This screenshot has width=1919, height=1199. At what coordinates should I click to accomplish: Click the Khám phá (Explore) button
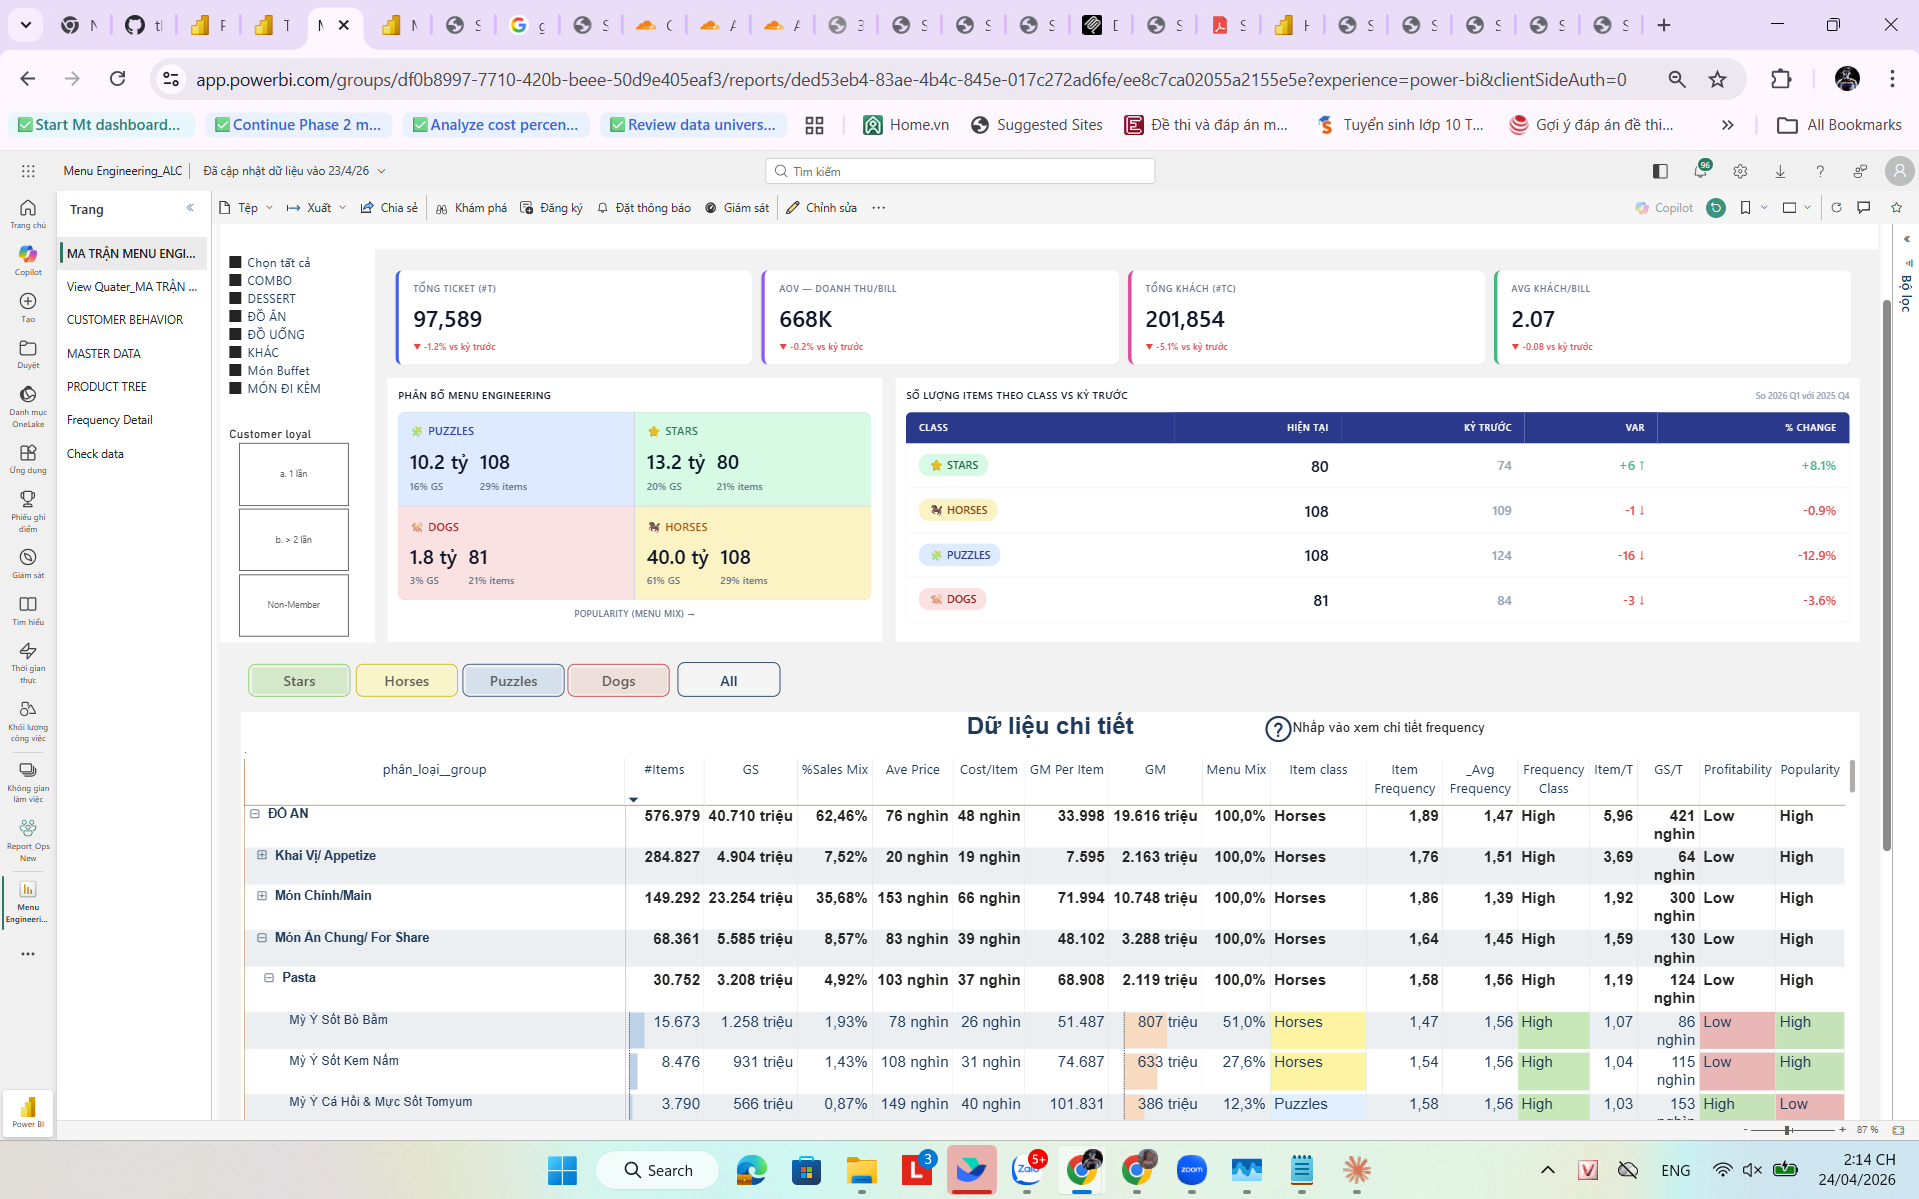(471, 207)
